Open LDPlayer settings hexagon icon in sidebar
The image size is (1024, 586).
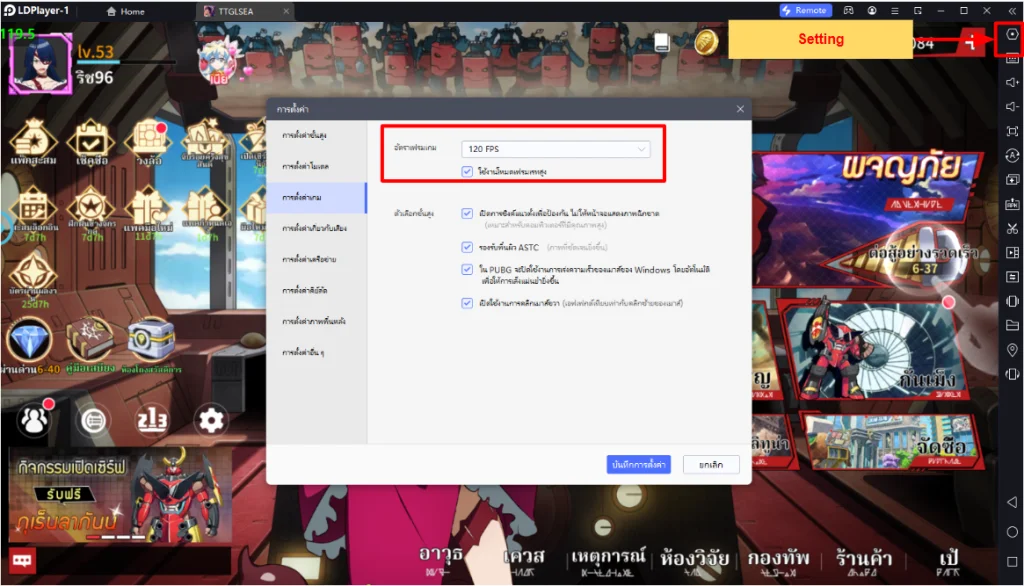point(1012,34)
